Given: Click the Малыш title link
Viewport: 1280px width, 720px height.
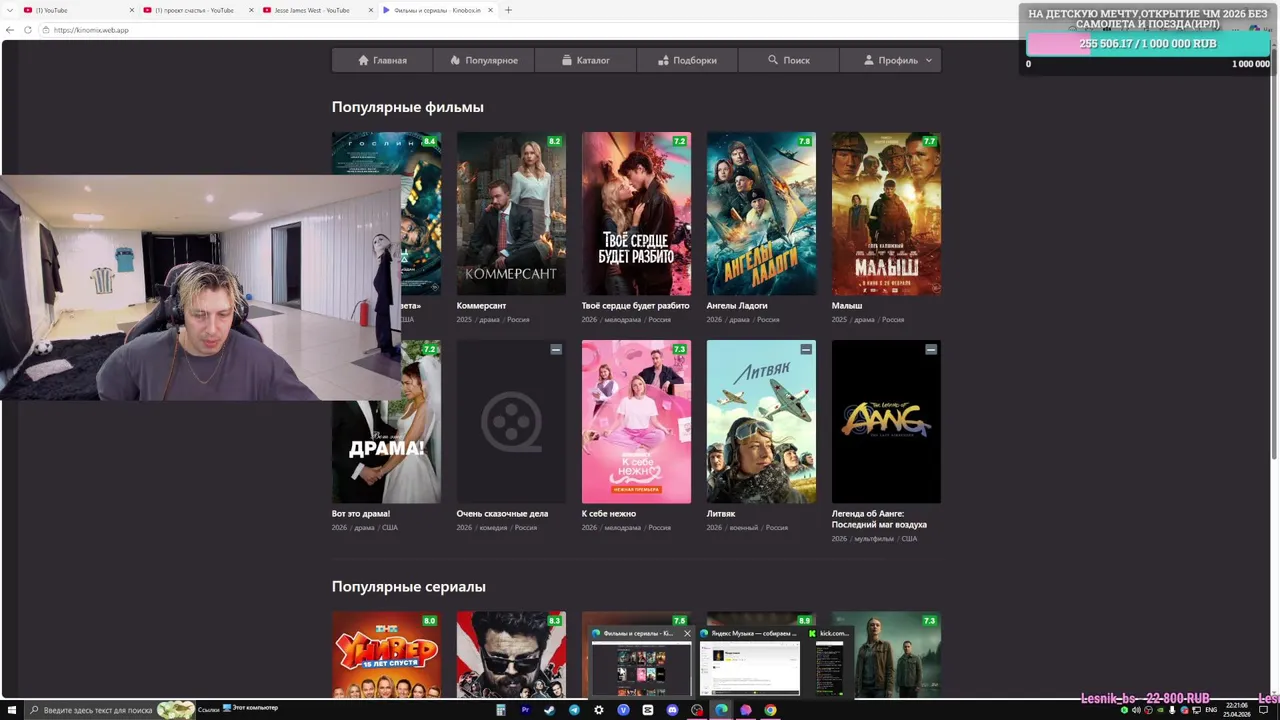Looking at the screenshot, I should (x=847, y=306).
